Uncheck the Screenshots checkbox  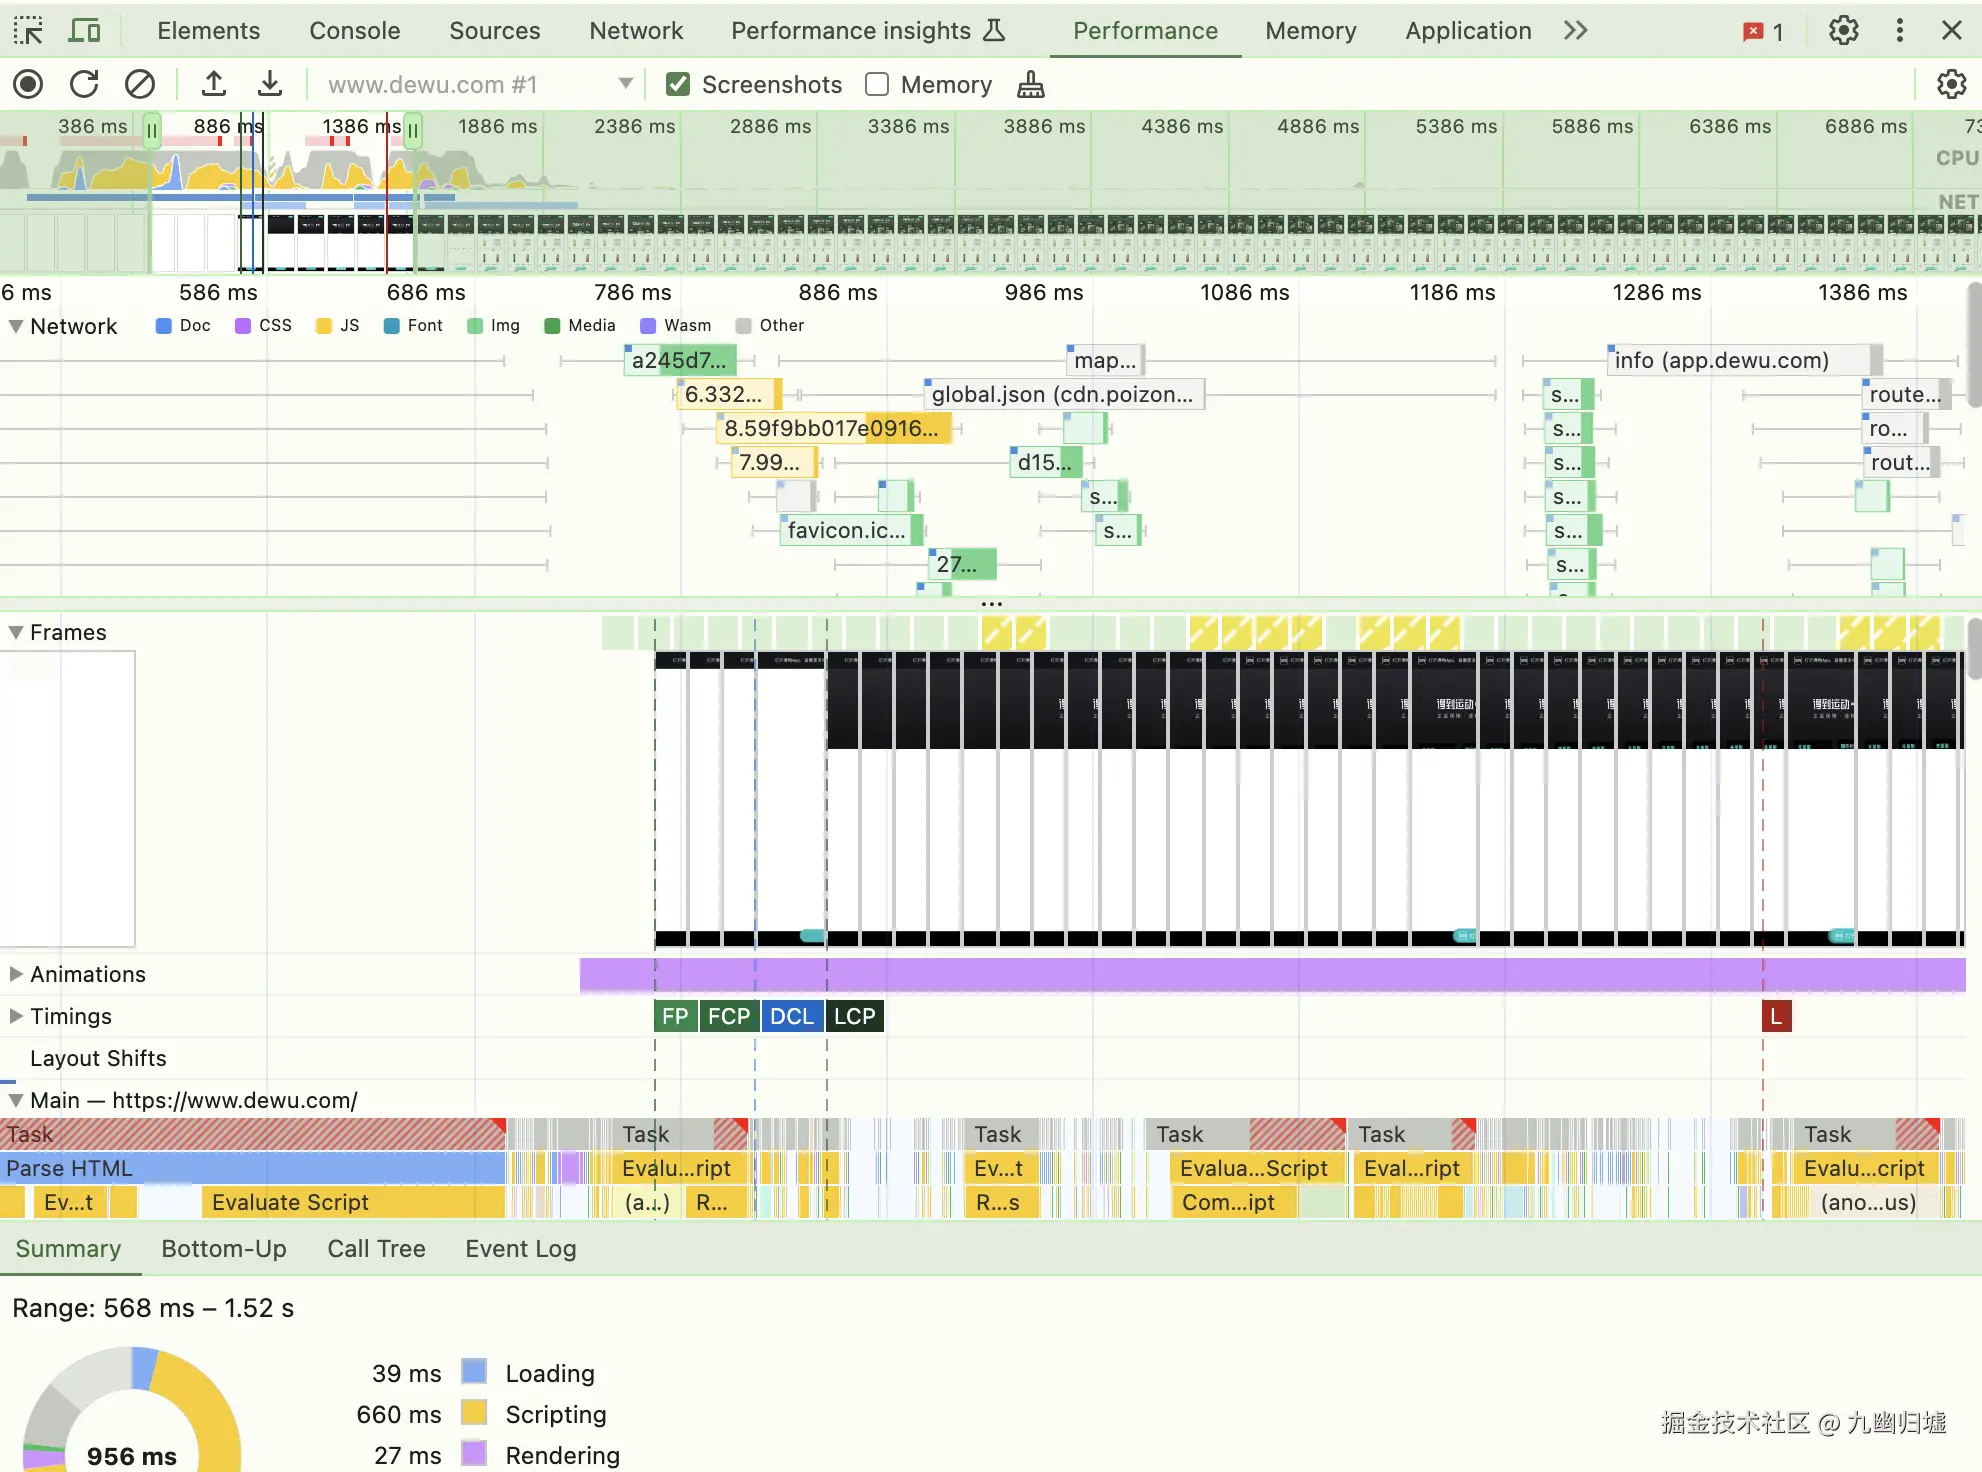[678, 85]
